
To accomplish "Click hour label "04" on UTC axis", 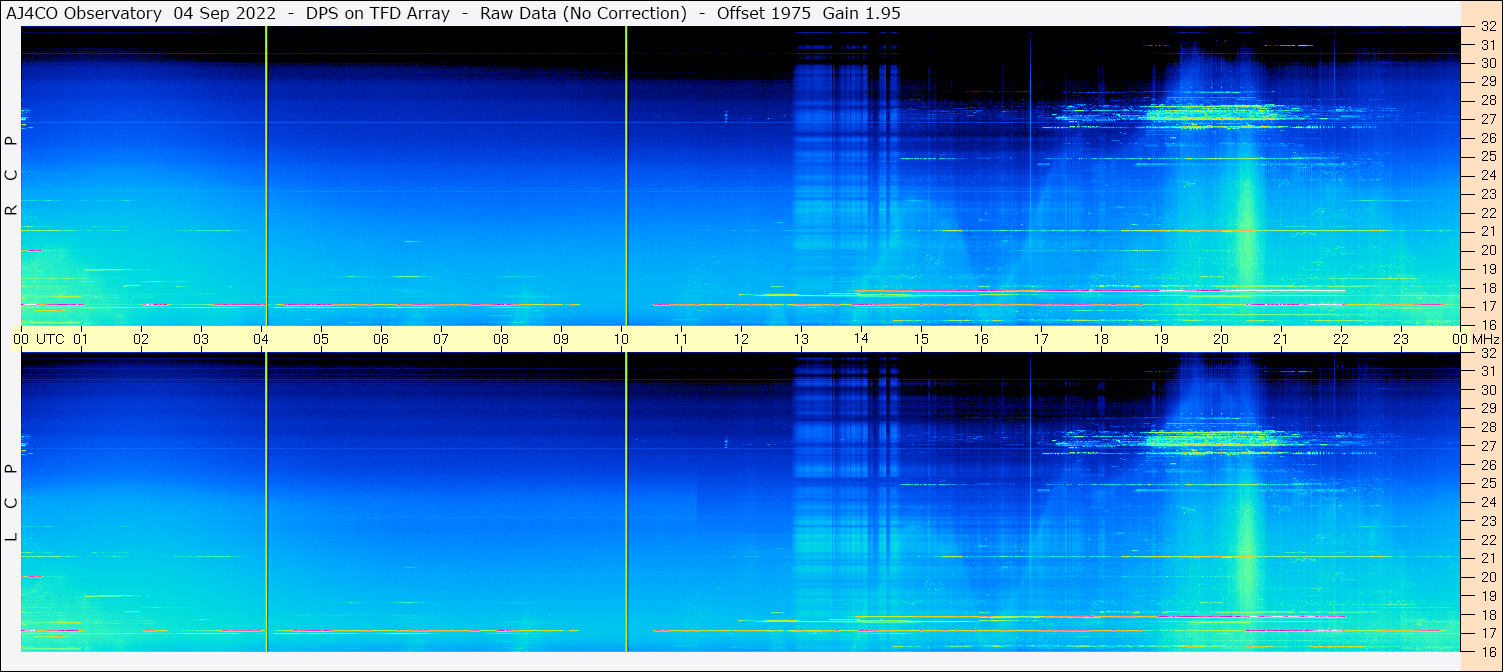I will [261, 339].
